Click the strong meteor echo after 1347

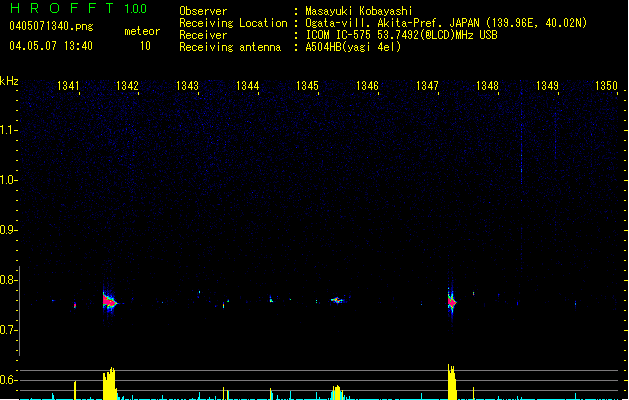pos(452,302)
